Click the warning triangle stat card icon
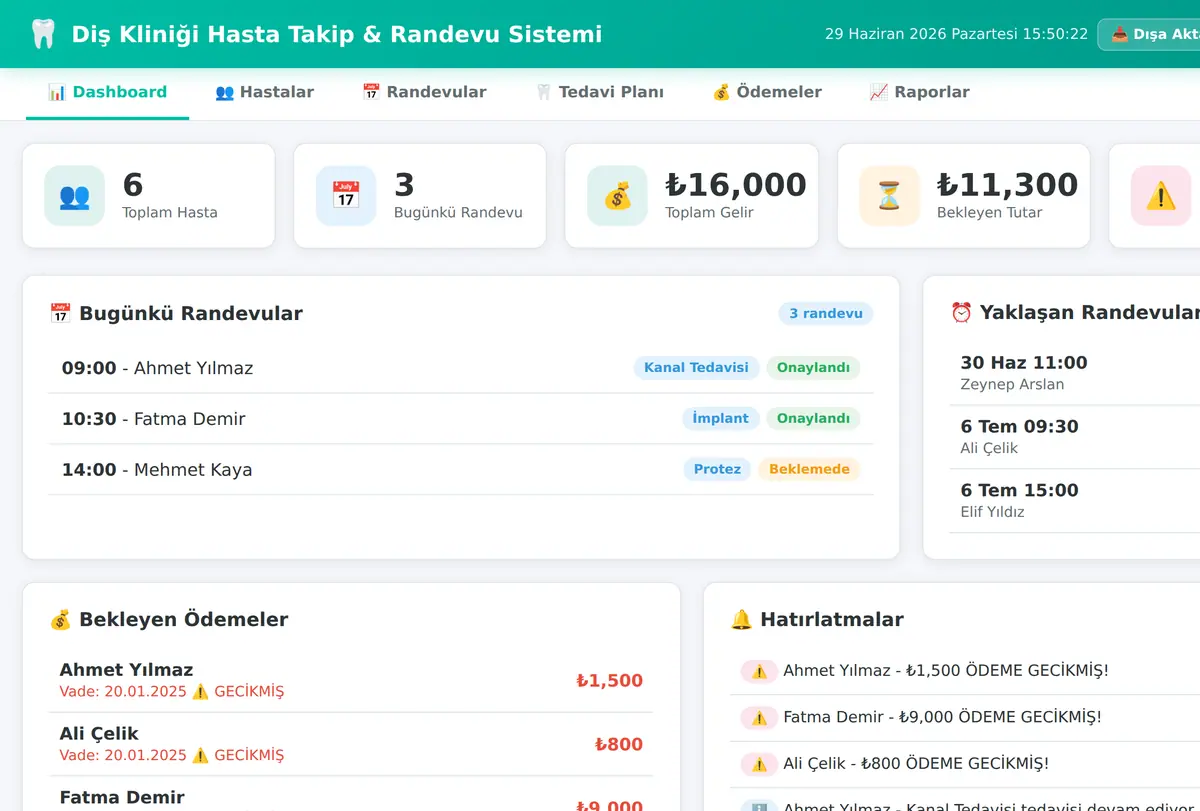The width and height of the screenshot is (1200, 811). [x=1161, y=196]
